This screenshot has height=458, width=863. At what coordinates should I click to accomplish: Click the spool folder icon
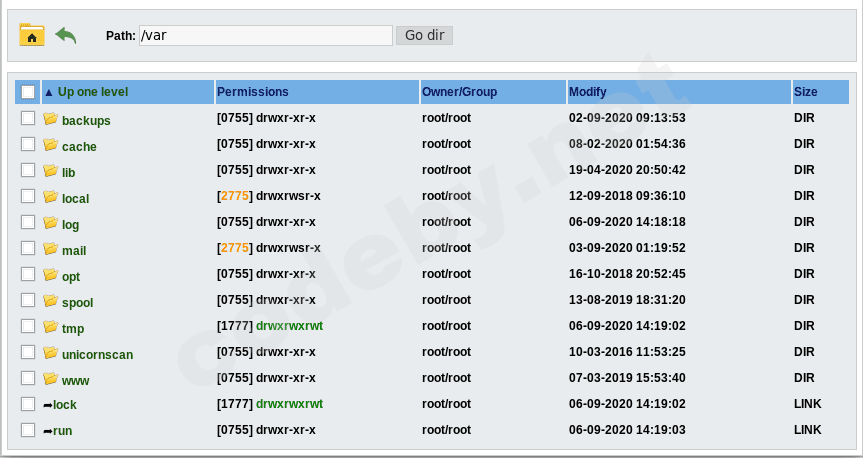pyautogui.click(x=51, y=300)
